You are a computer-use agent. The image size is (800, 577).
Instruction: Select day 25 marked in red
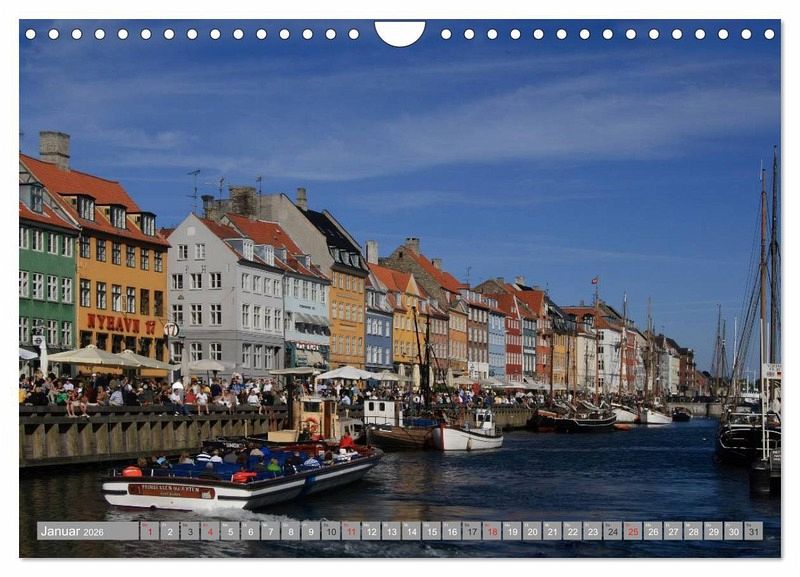click(x=633, y=531)
